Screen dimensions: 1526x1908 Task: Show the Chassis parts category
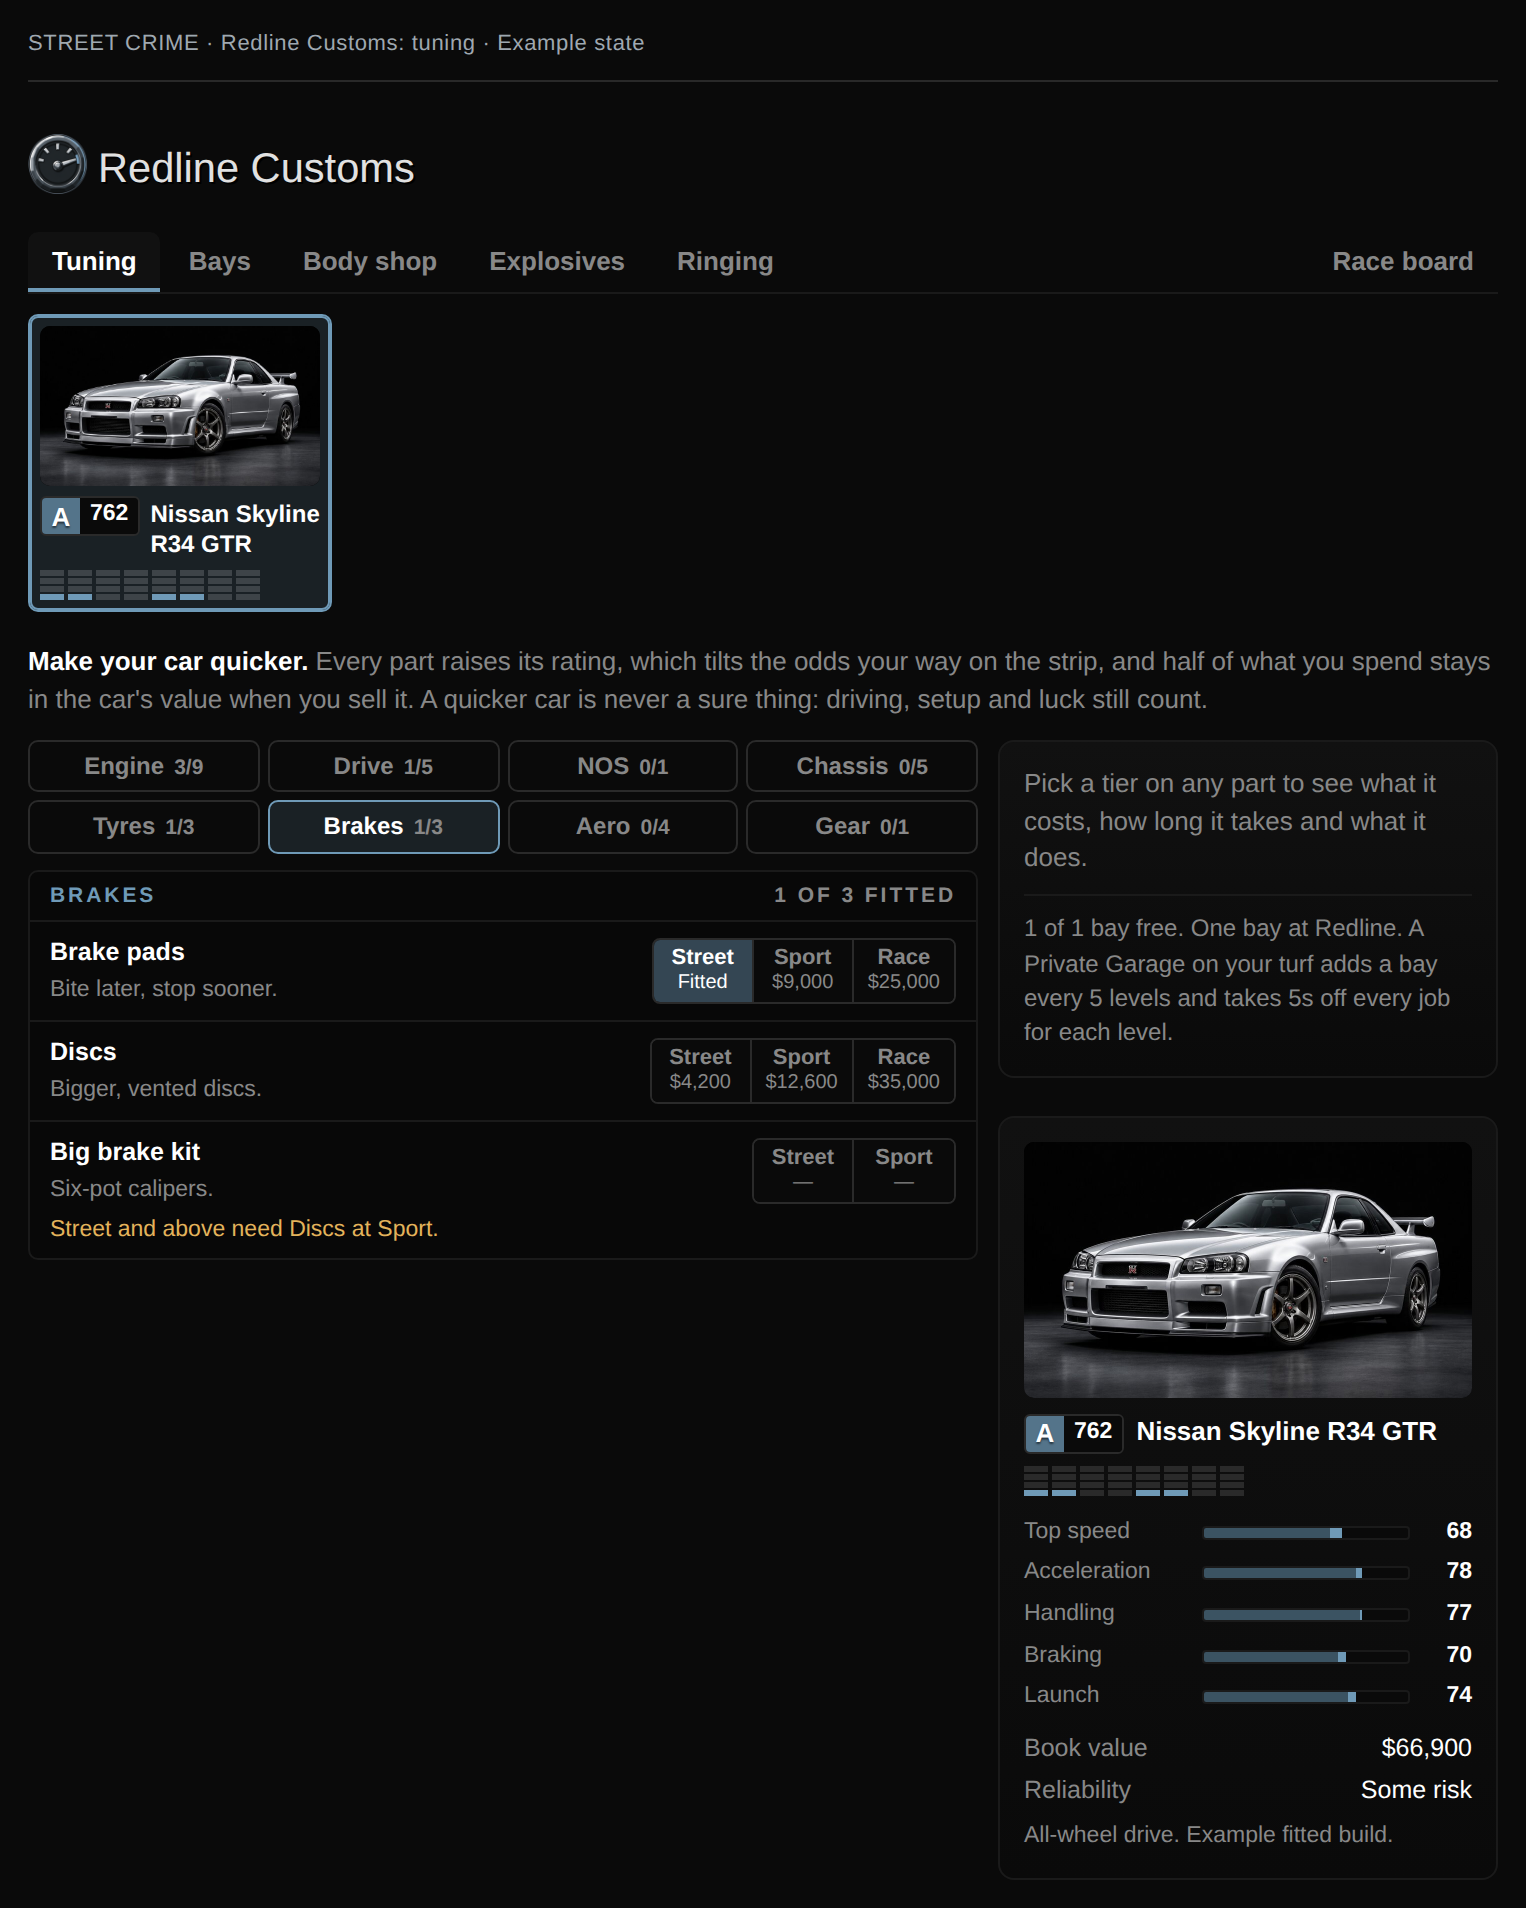[x=862, y=766]
